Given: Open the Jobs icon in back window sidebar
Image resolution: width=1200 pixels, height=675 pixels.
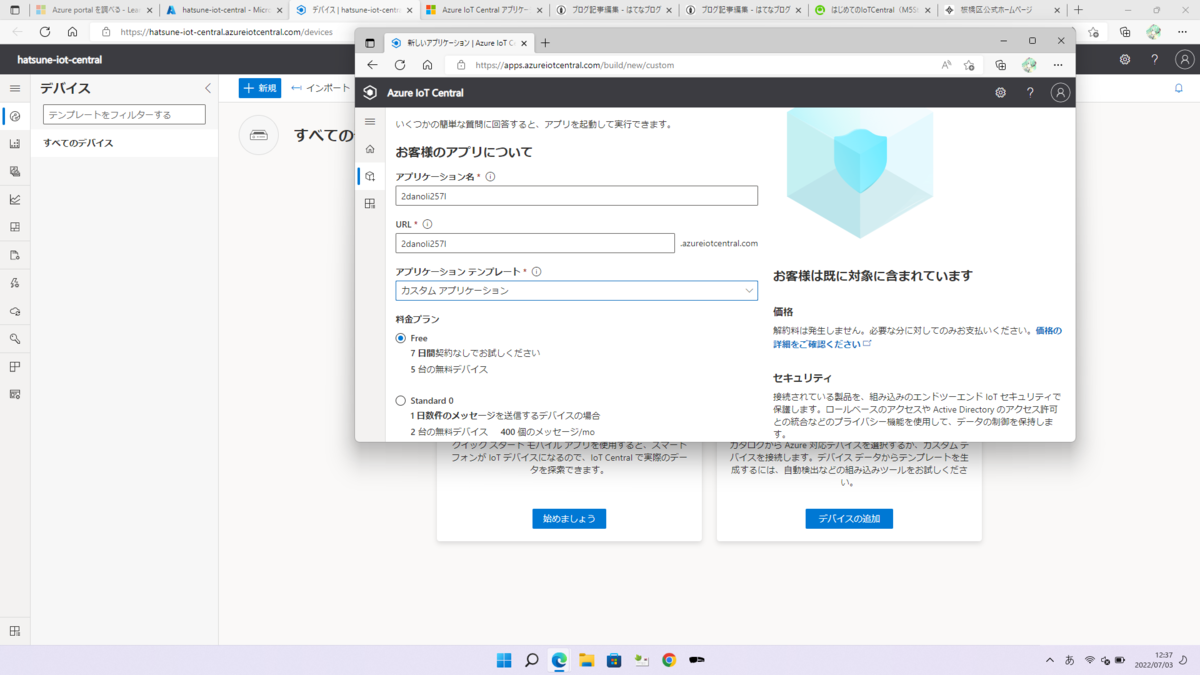Looking at the screenshot, I should [x=15, y=255].
